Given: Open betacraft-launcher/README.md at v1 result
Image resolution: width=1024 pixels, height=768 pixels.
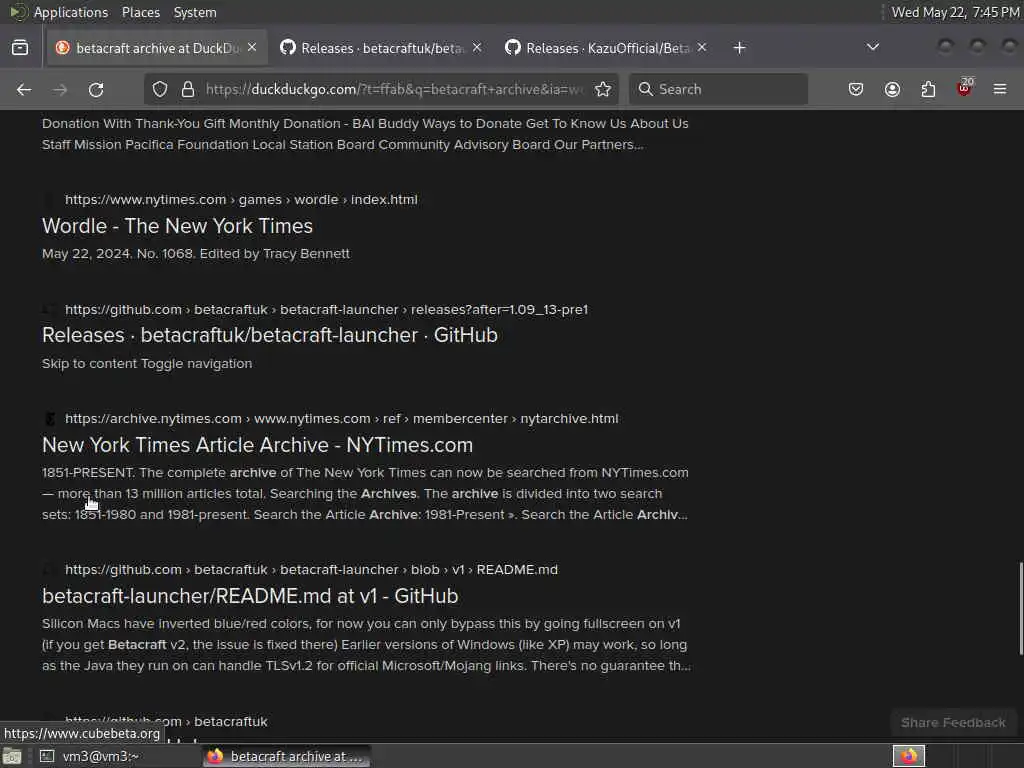Looking at the screenshot, I should [250, 596].
